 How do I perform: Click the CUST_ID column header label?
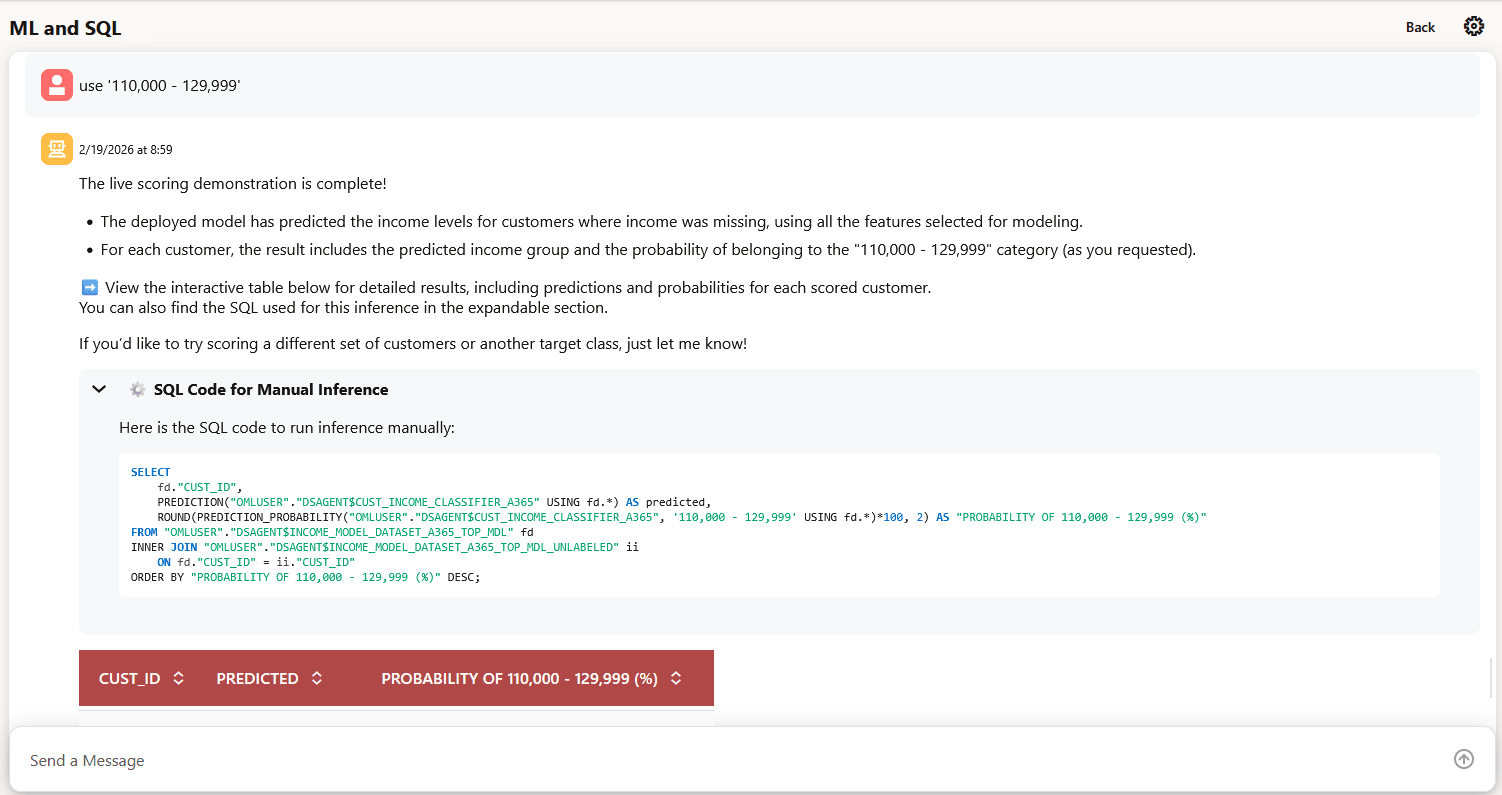click(130, 678)
